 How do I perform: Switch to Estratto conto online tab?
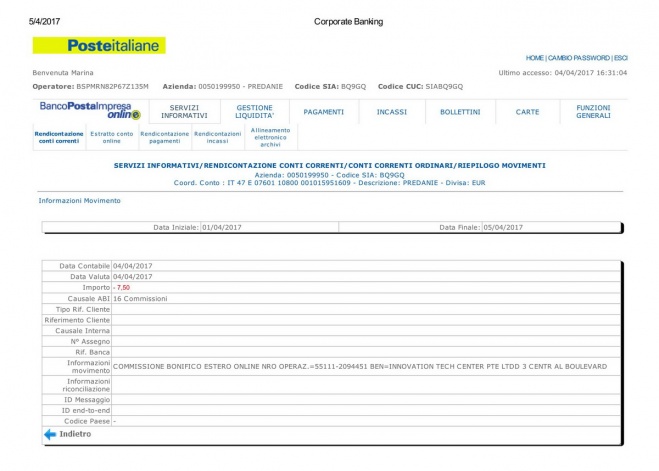(x=111, y=137)
